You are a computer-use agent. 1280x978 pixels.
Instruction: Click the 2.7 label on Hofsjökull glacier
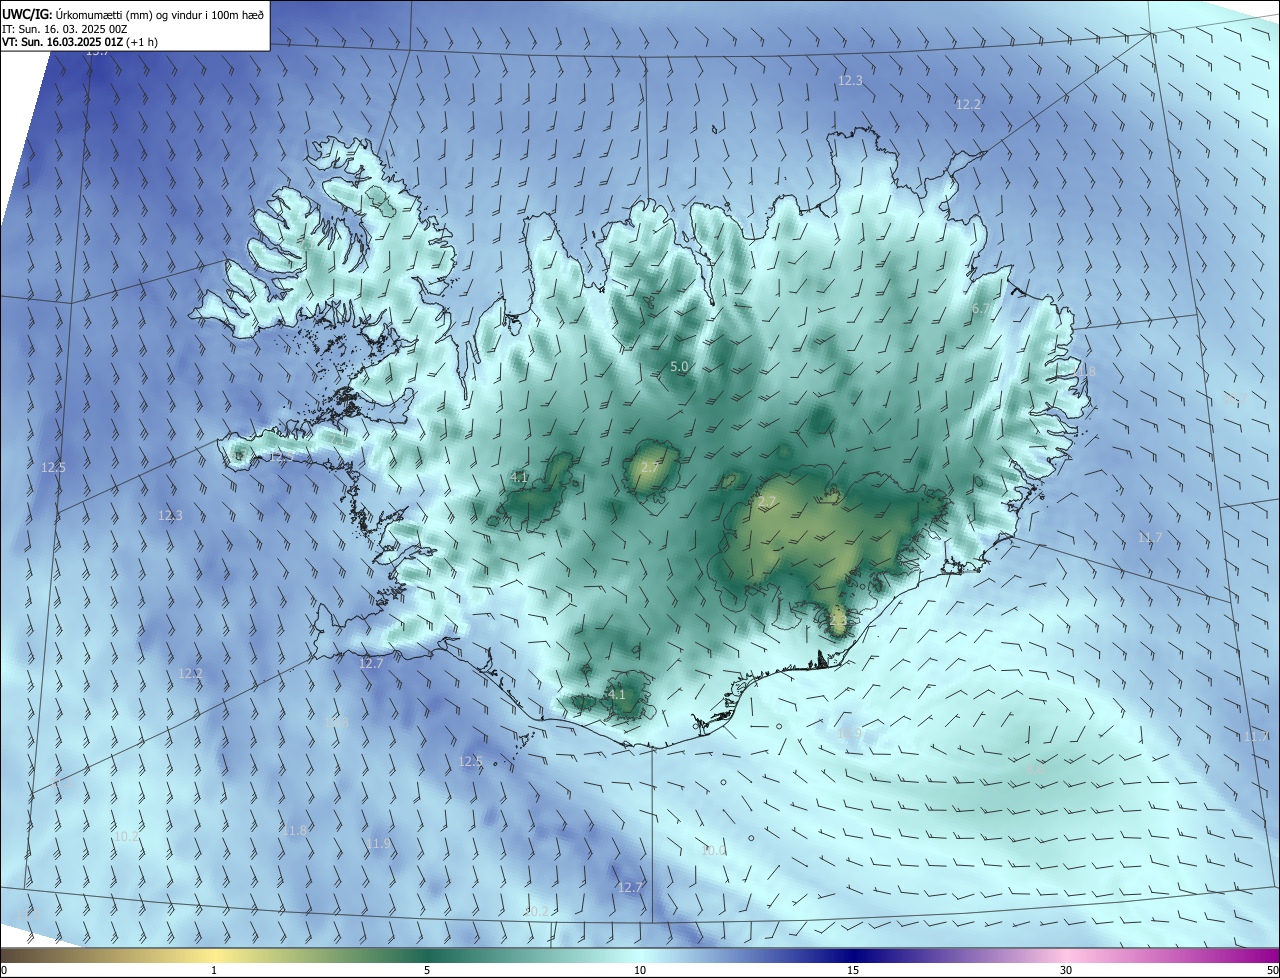(650, 468)
